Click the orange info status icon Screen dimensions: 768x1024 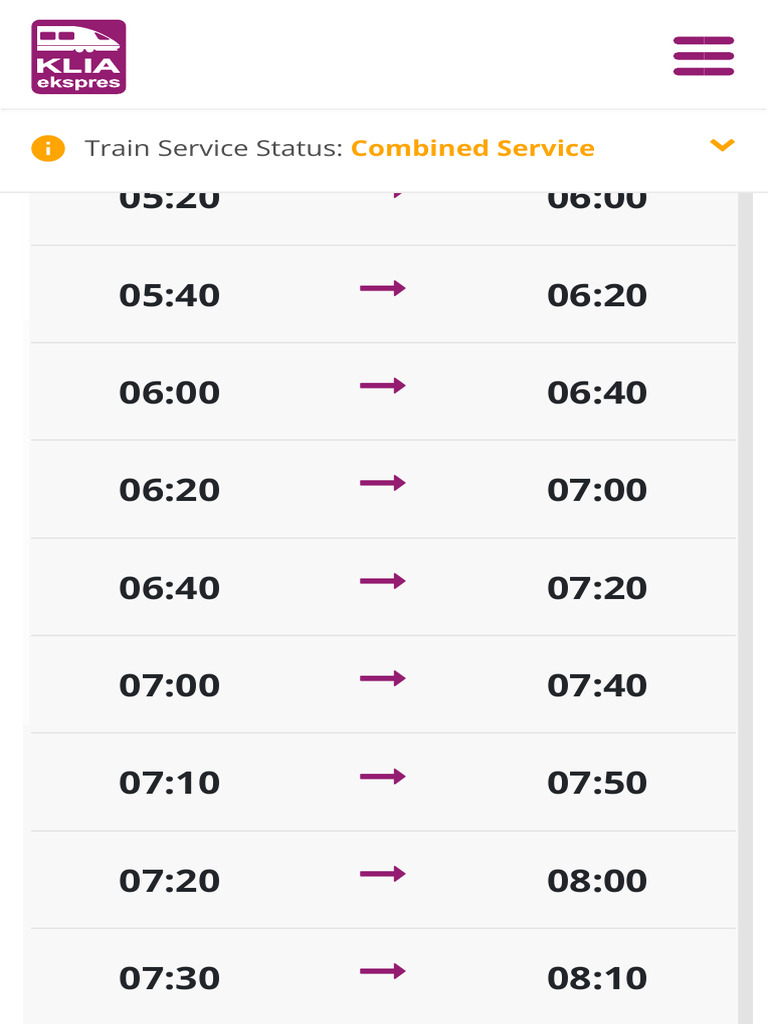[x=48, y=149]
